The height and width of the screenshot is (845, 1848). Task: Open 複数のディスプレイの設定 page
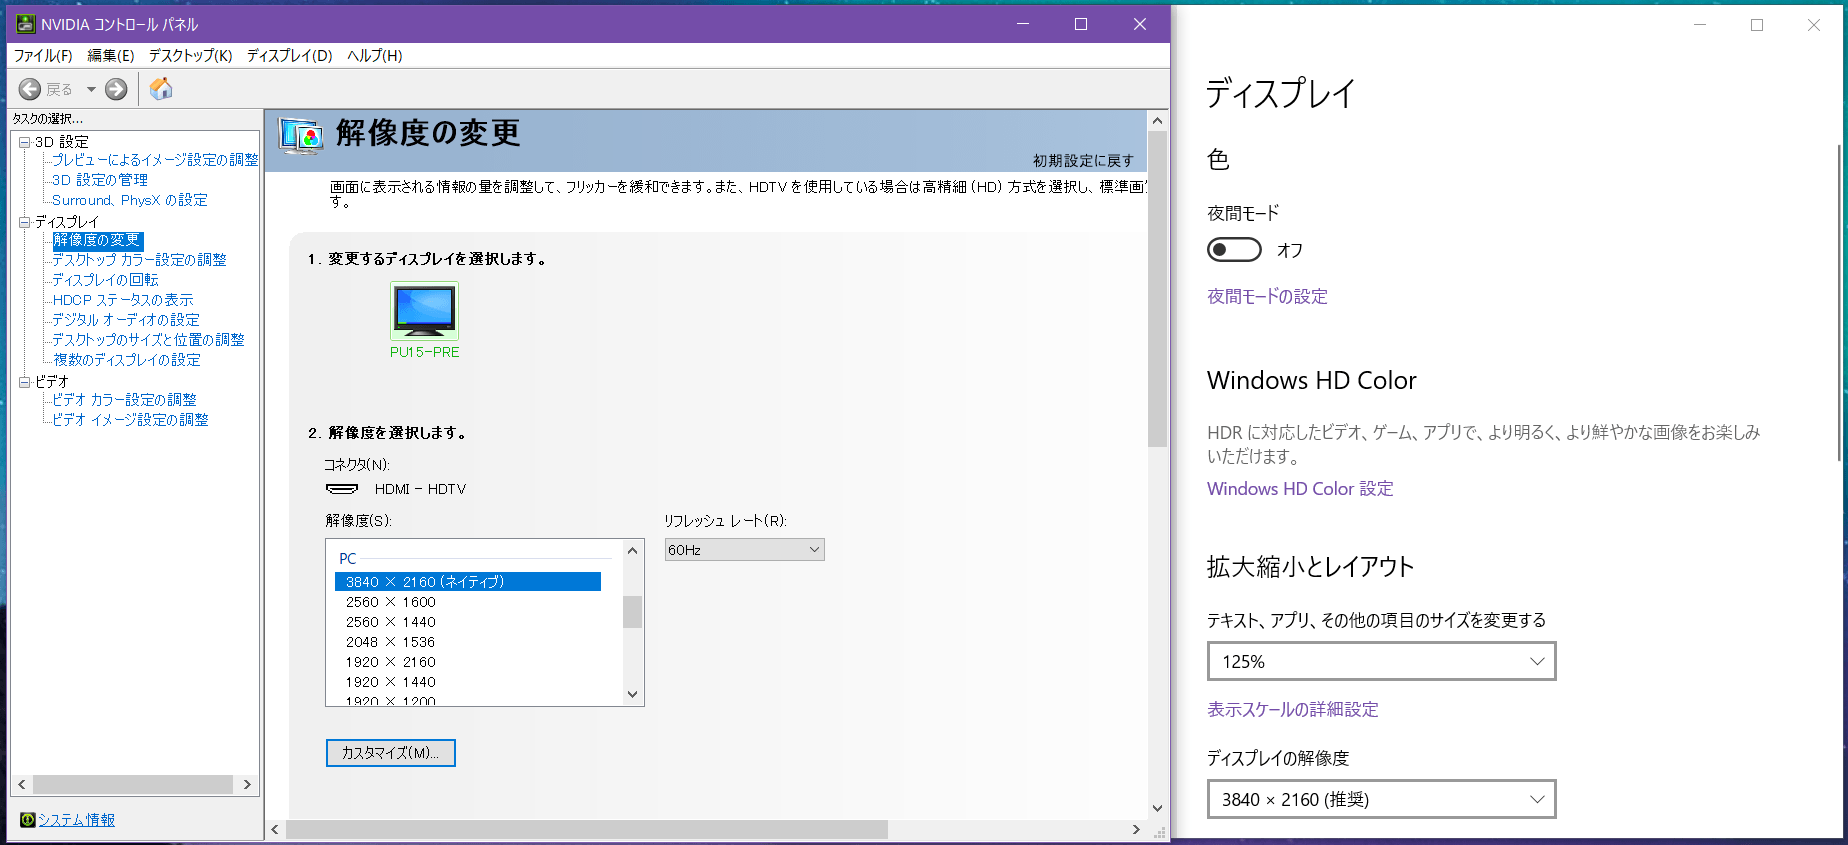pos(127,360)
